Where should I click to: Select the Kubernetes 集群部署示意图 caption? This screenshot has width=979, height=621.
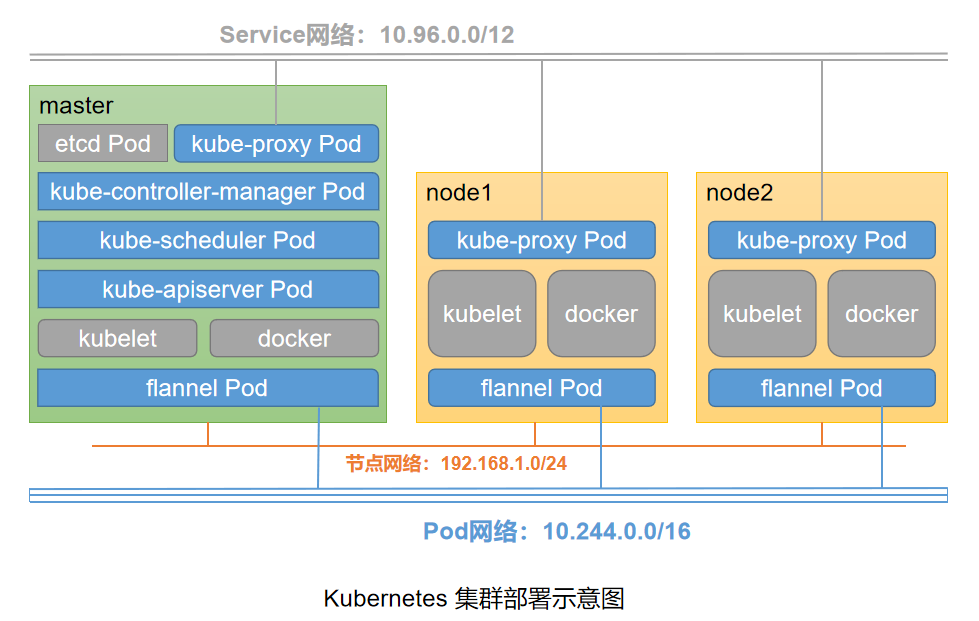474,598
